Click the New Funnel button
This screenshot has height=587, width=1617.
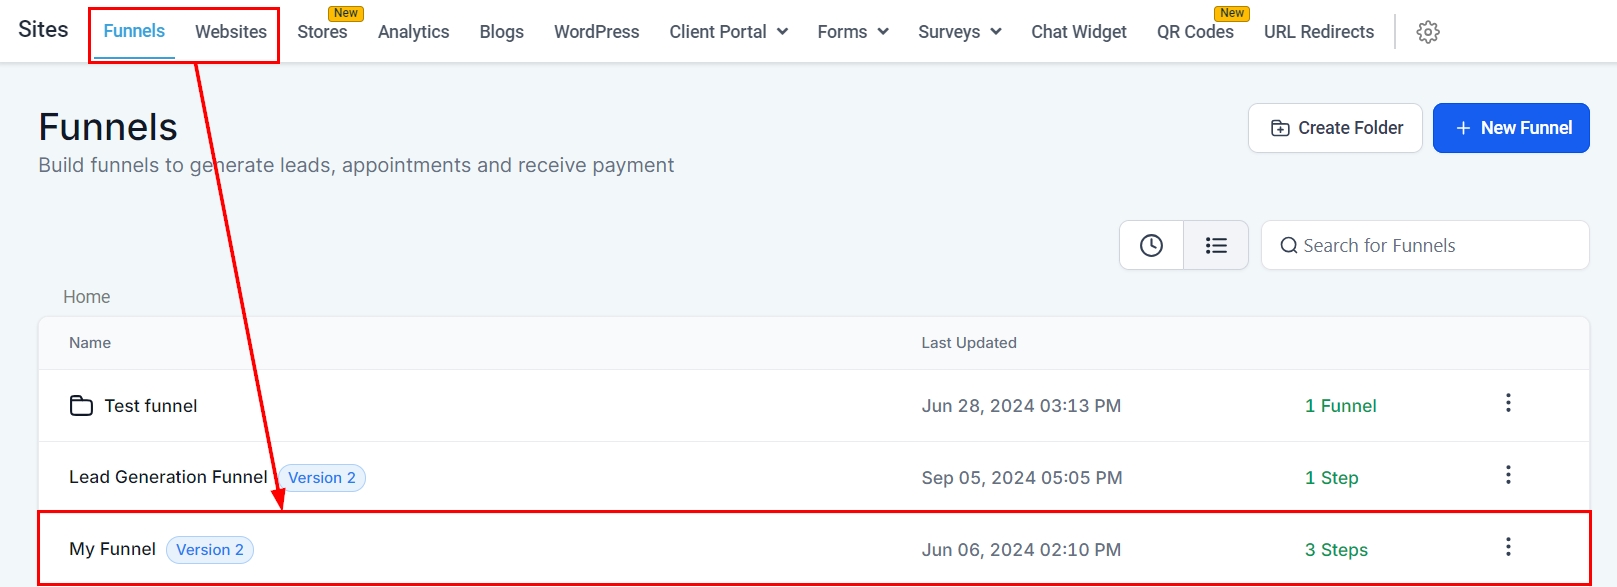(x=1510, y=128)
